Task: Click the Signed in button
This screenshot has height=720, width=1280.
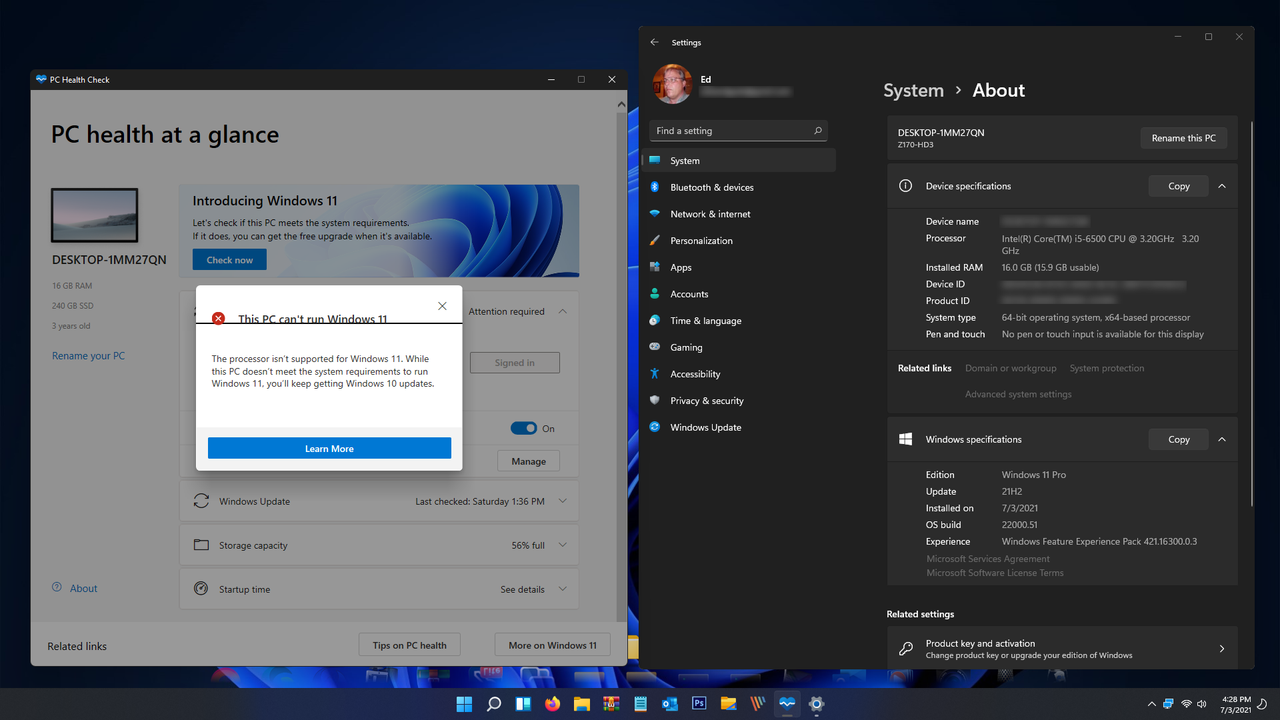Action: pos(514,363)
